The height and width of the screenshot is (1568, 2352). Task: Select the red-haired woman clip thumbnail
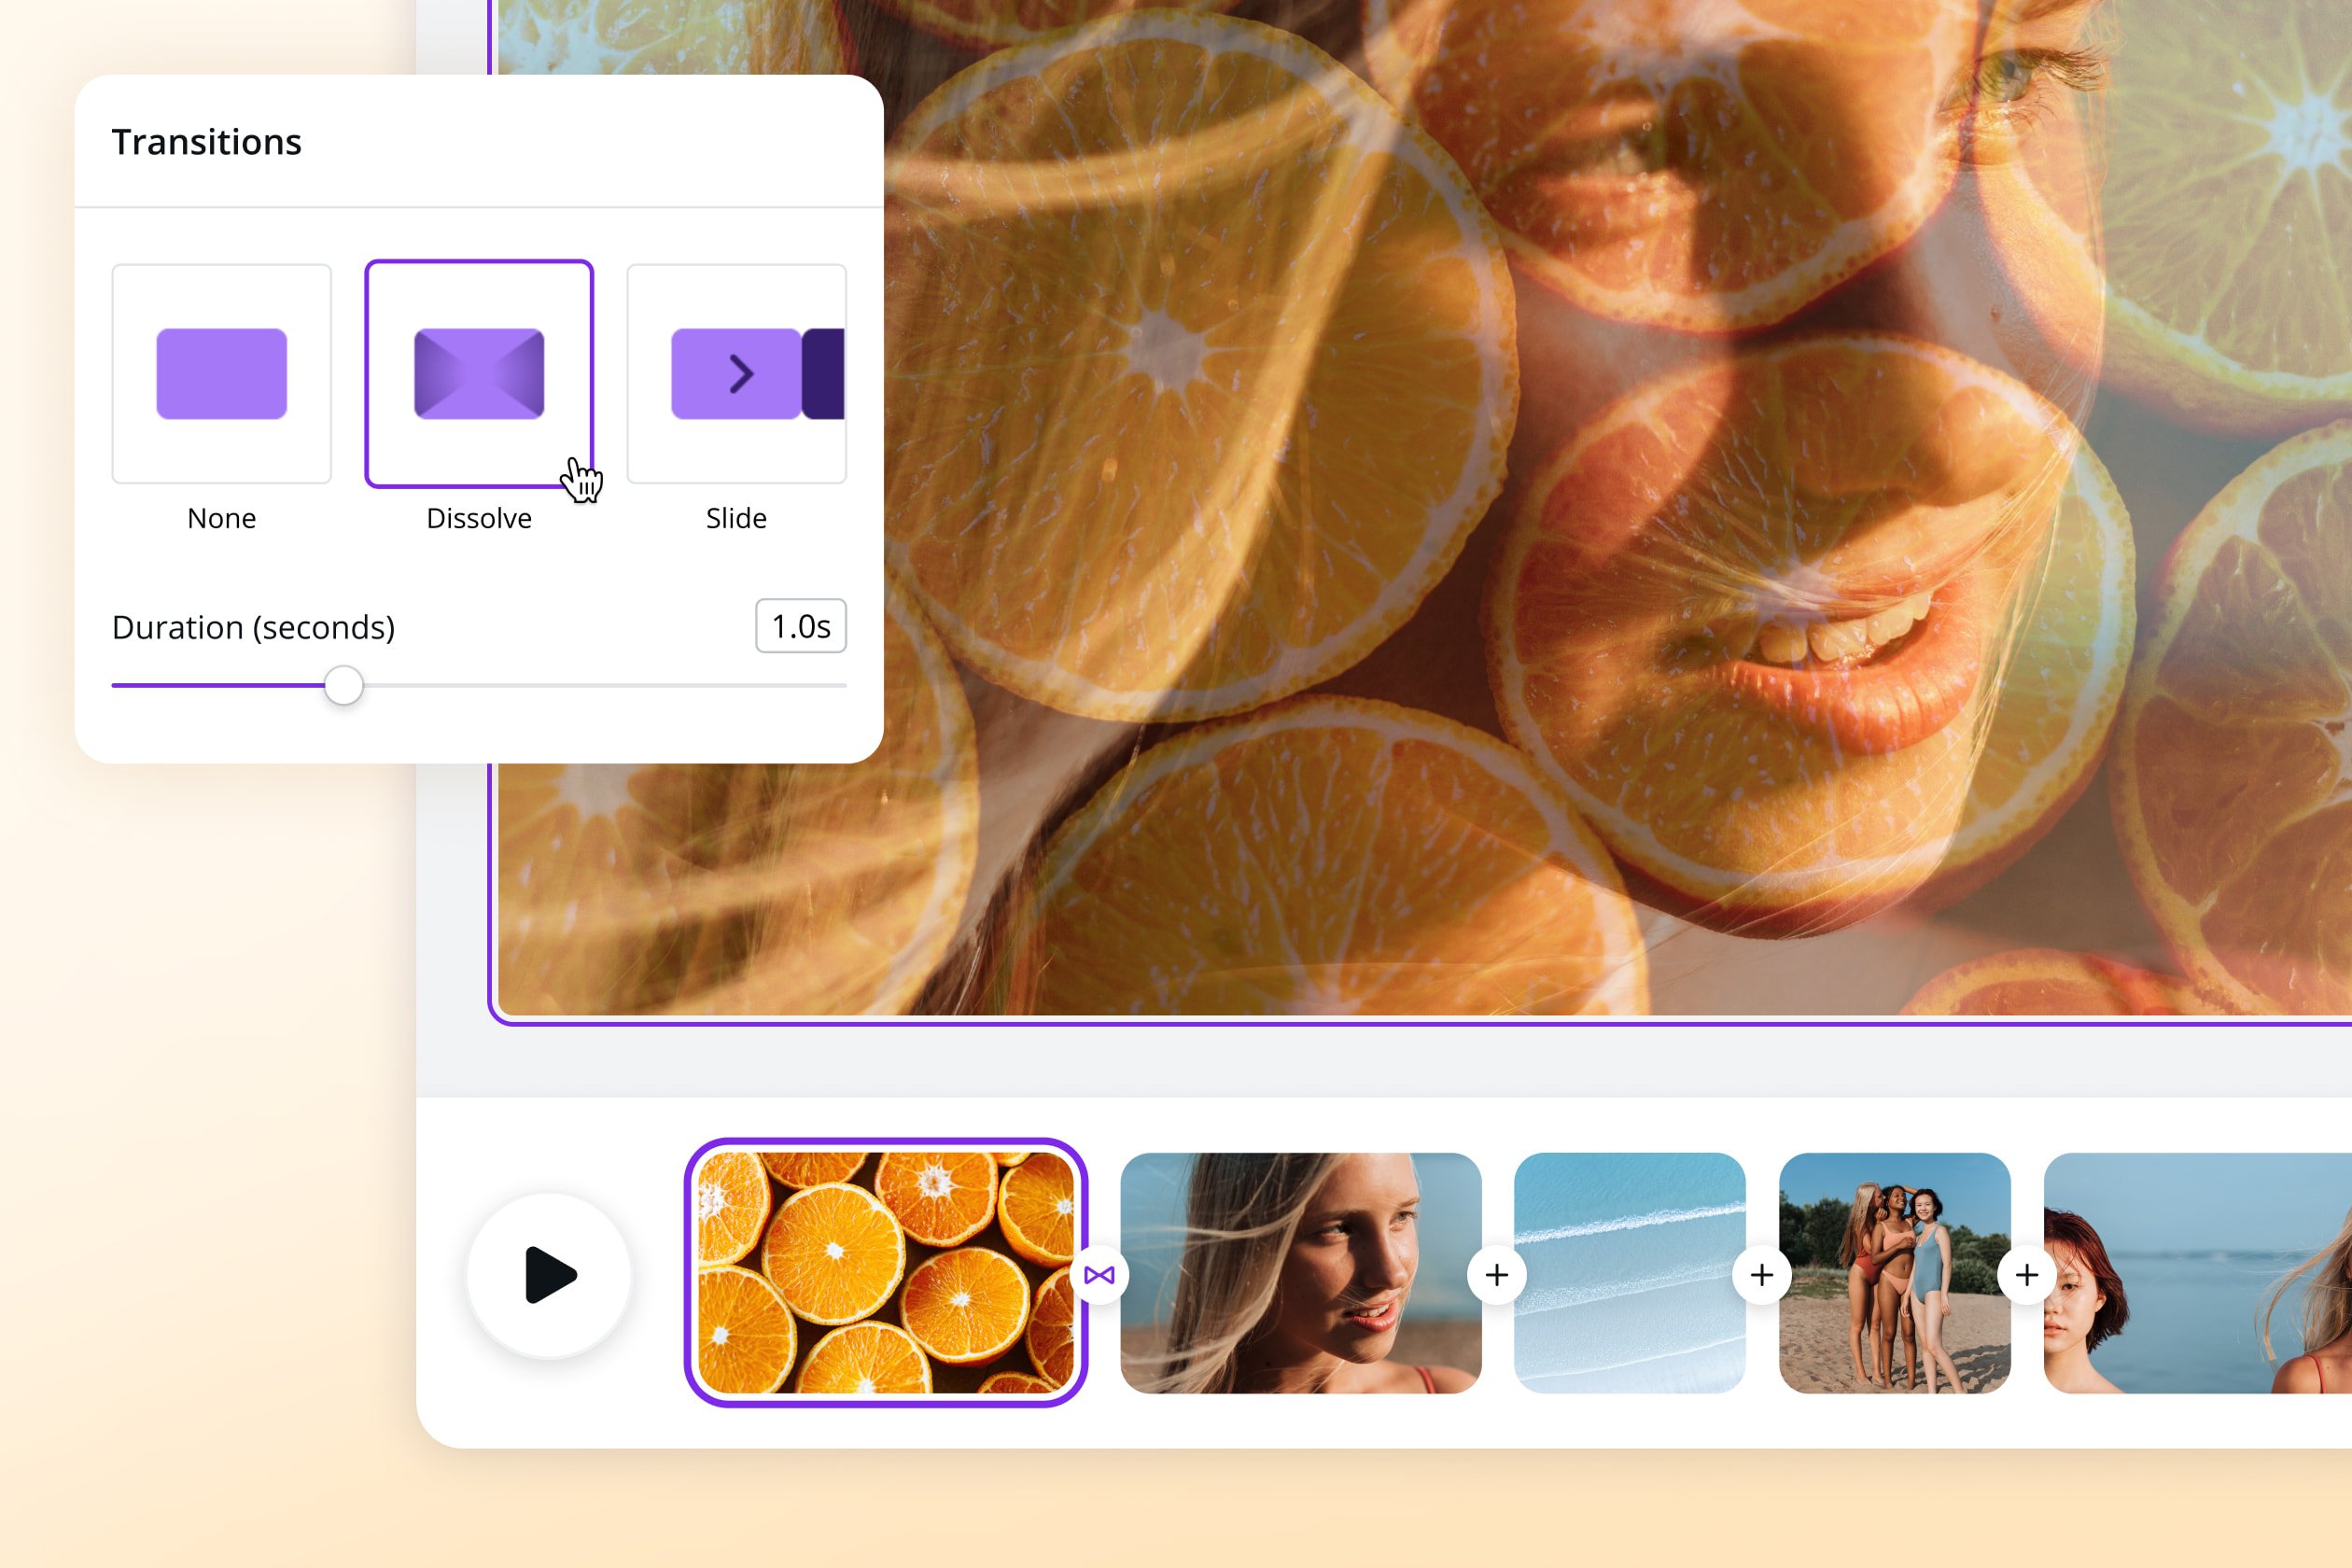coord(2198,1273)
